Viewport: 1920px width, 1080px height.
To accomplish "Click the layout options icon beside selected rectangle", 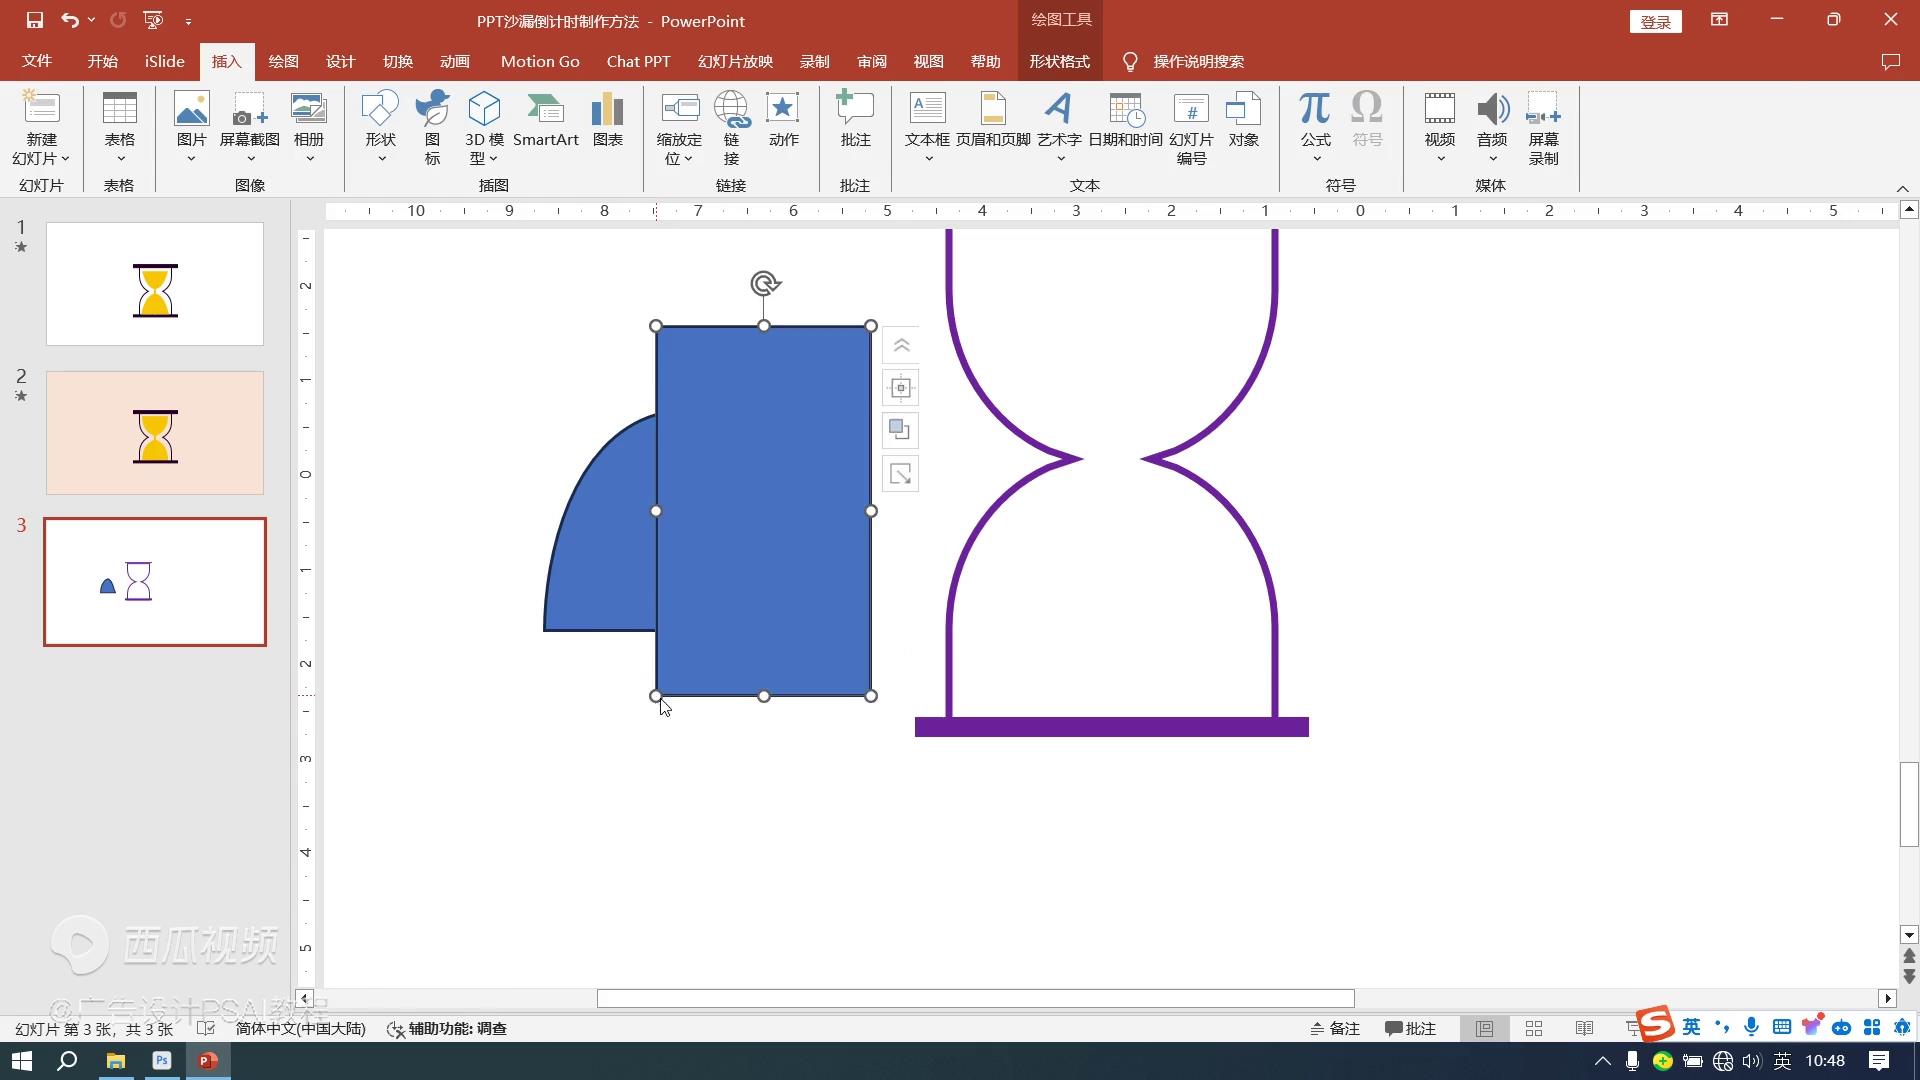I will point(900,388).
